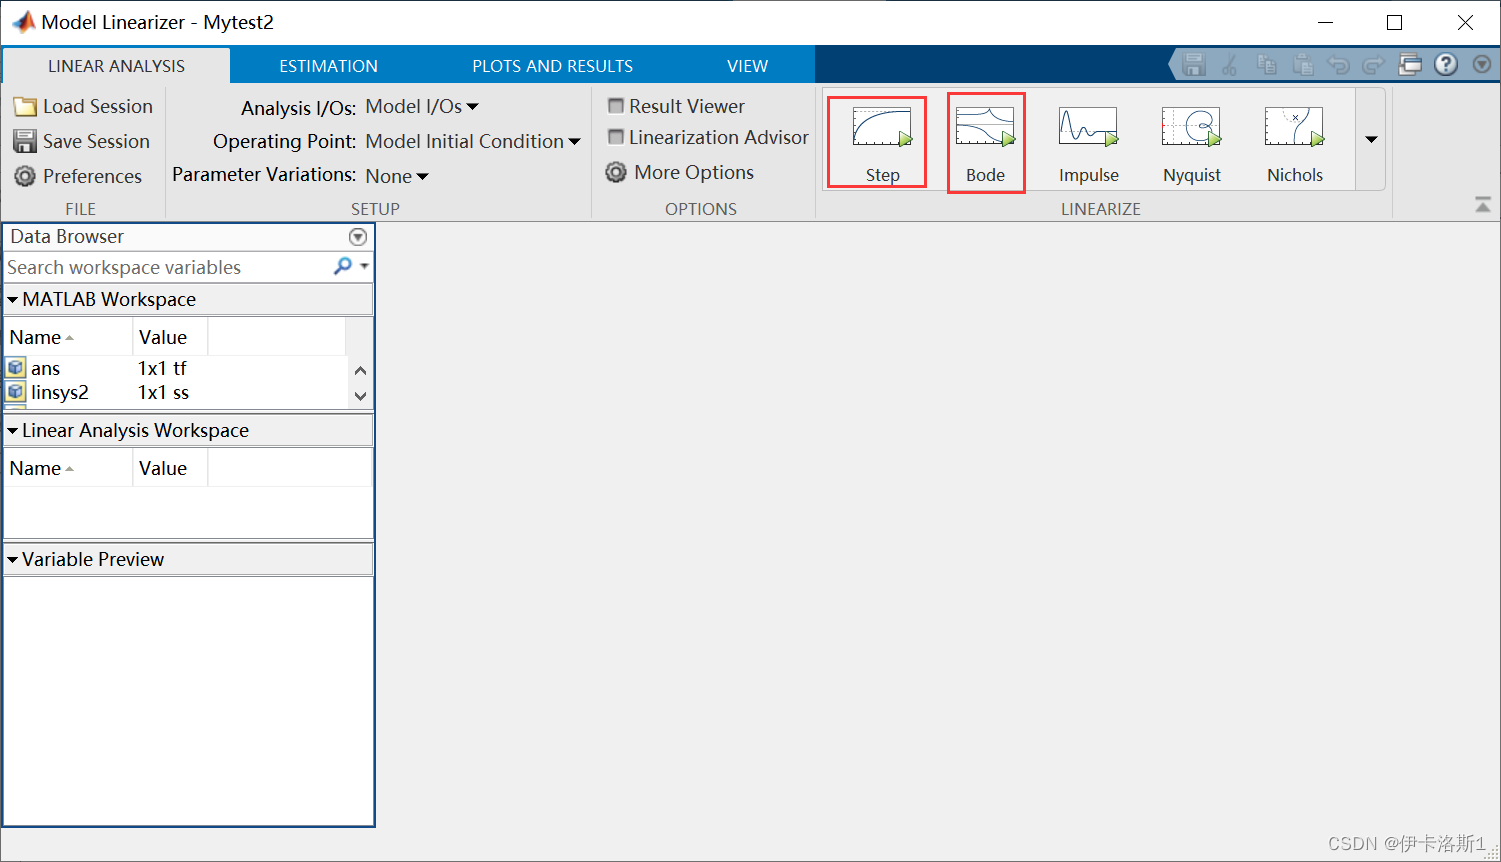Select the ans variable row
1501x862 pixels.
tap(176, 368)
